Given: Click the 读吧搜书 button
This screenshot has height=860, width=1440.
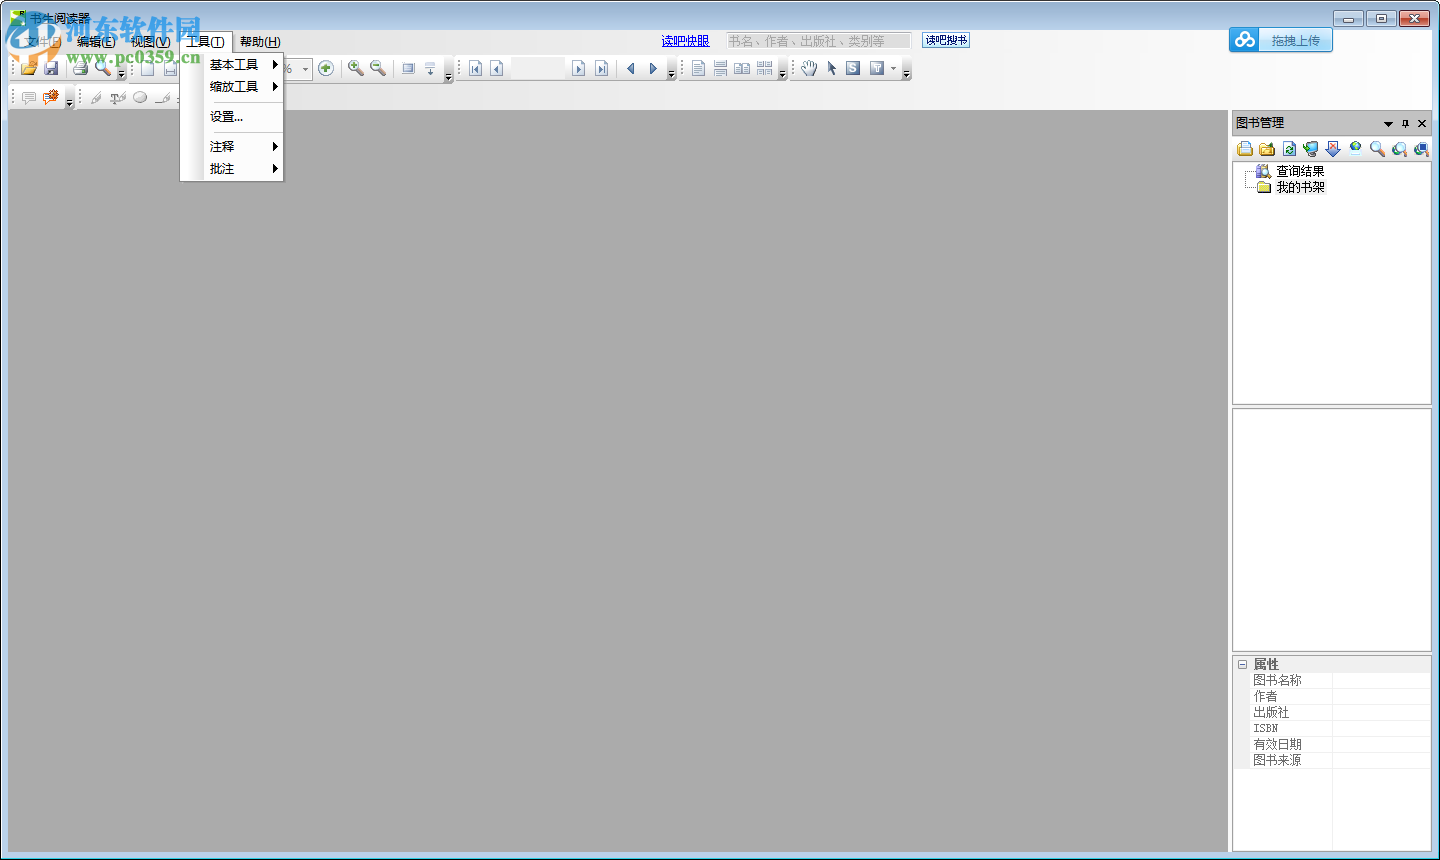Looking at the screenshot, I should click(x=946, y=40).
